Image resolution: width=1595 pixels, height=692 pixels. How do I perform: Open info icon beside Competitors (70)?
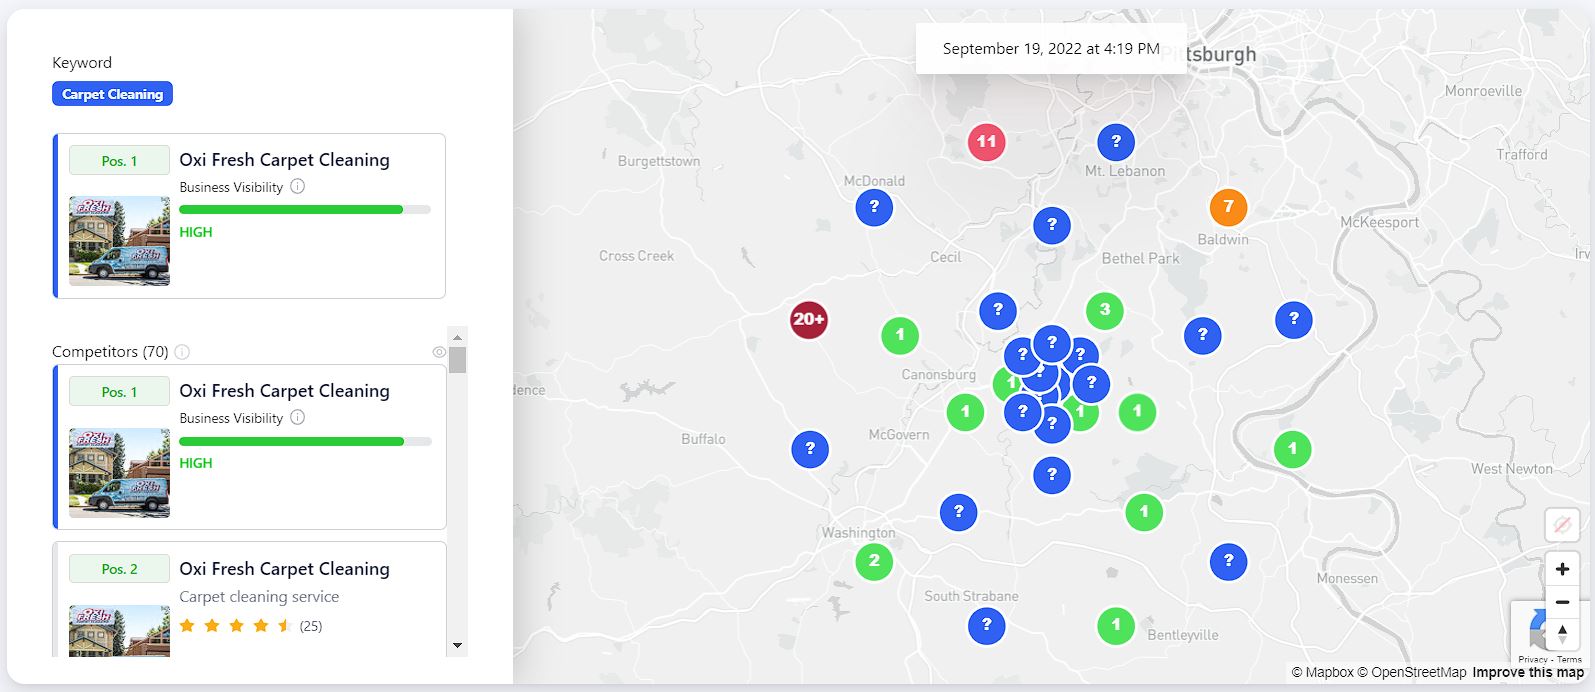tap(182, 352)
